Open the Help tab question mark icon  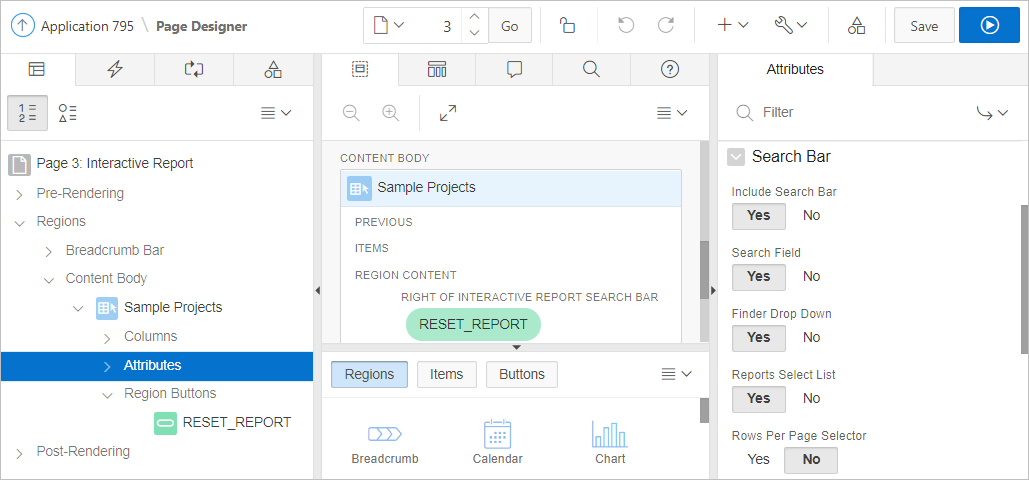click(670, 69)
